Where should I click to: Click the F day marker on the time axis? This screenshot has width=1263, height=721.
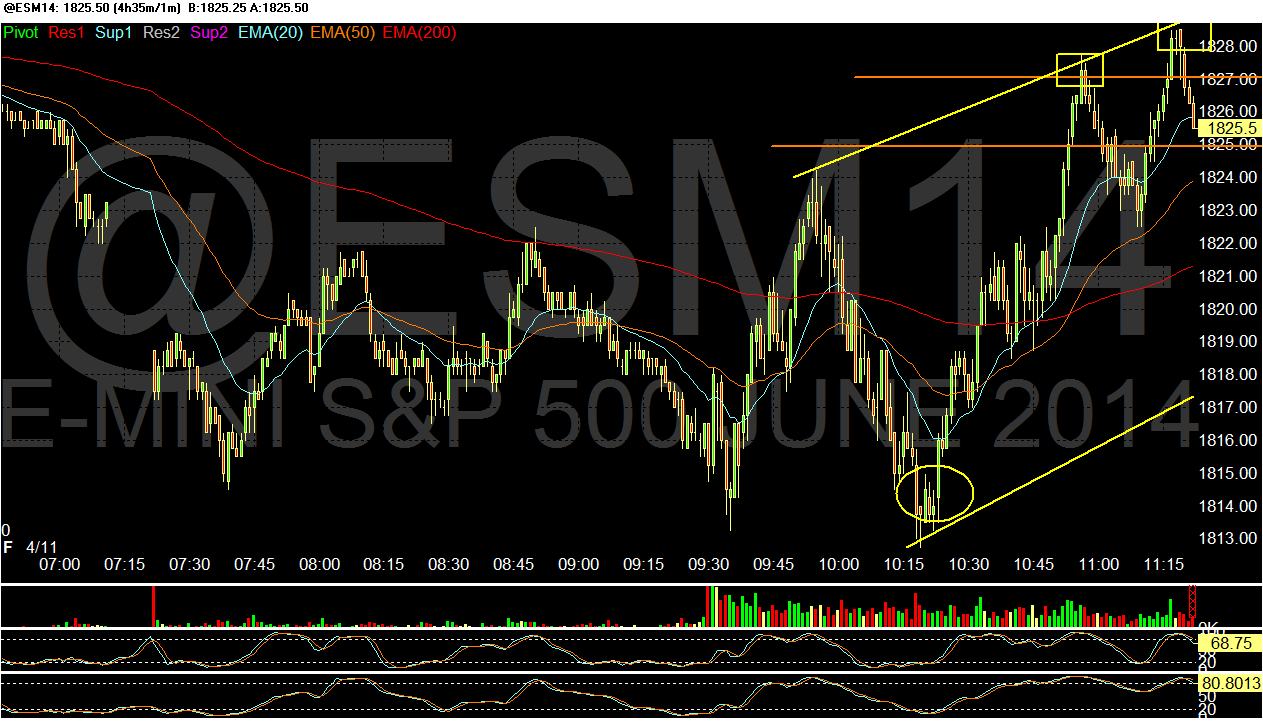[8, 548]
